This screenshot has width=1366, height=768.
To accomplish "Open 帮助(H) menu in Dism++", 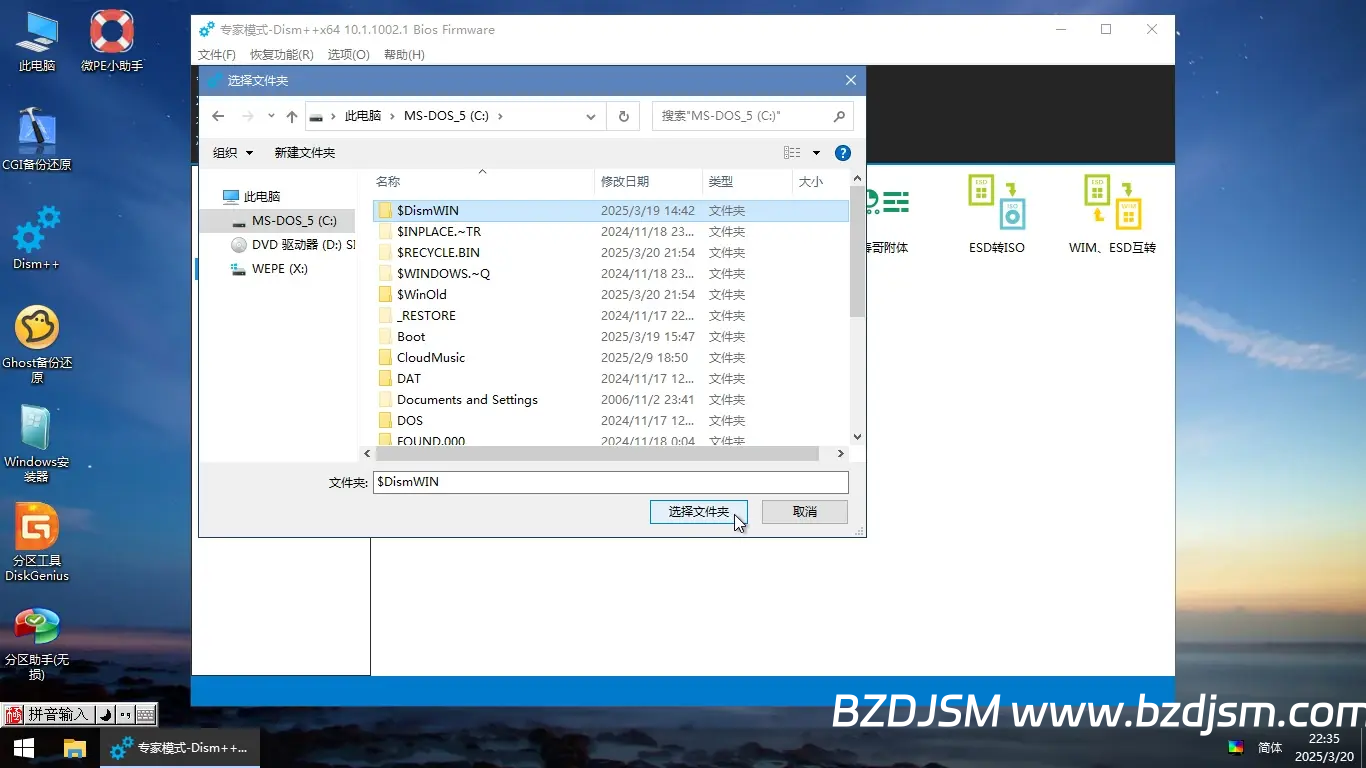I will [404, 55].
